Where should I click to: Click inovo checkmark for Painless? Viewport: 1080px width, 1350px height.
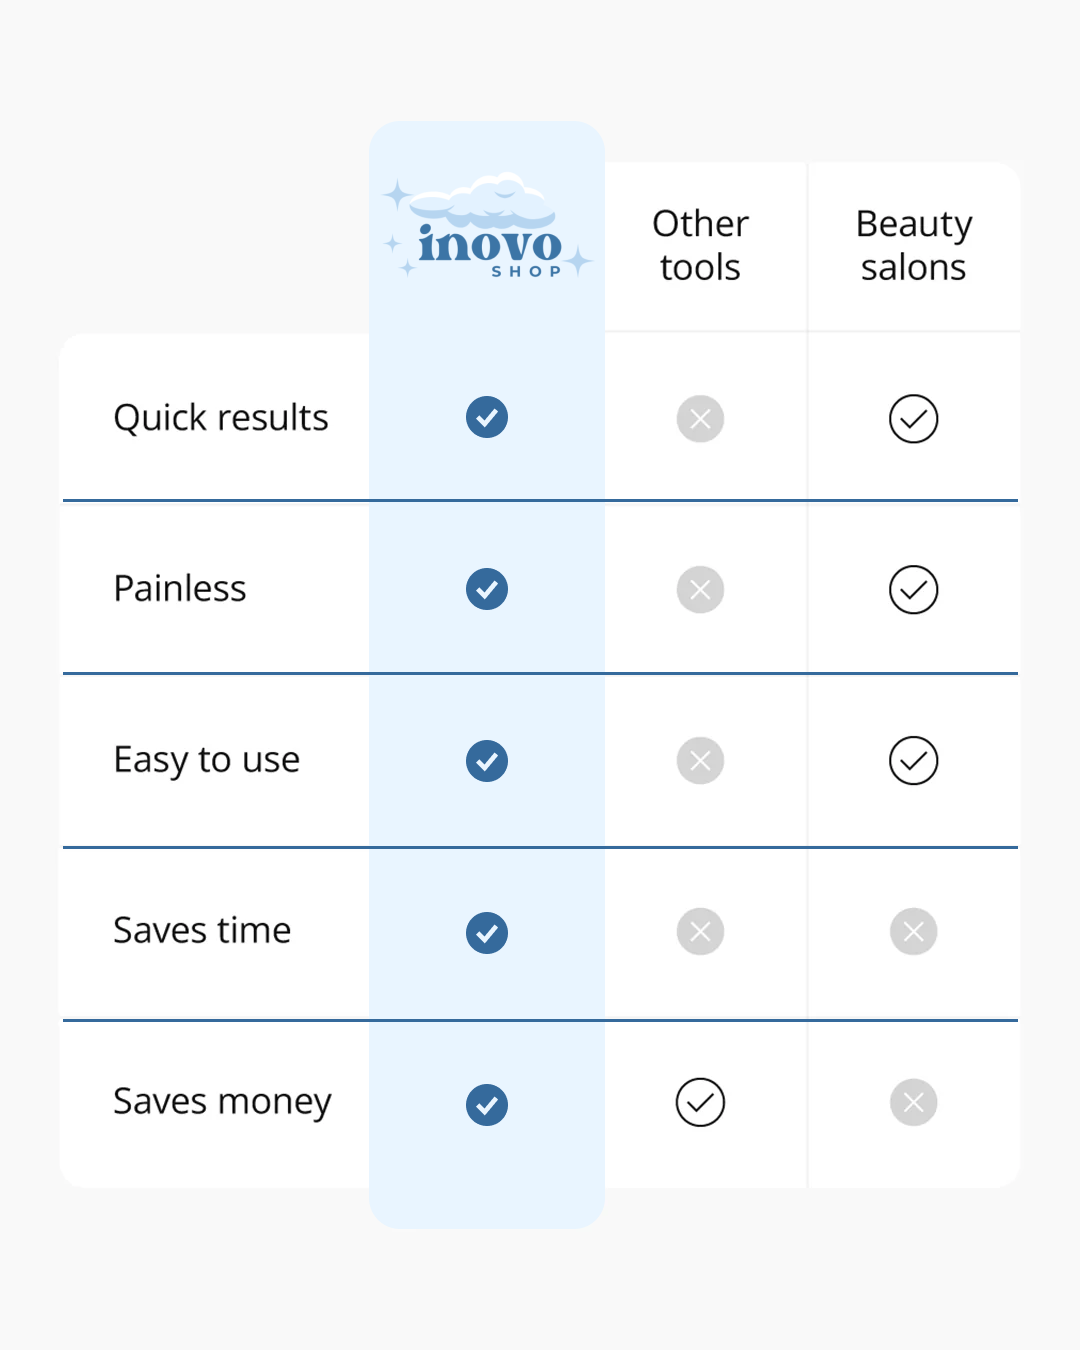click(x=487, y=589)
